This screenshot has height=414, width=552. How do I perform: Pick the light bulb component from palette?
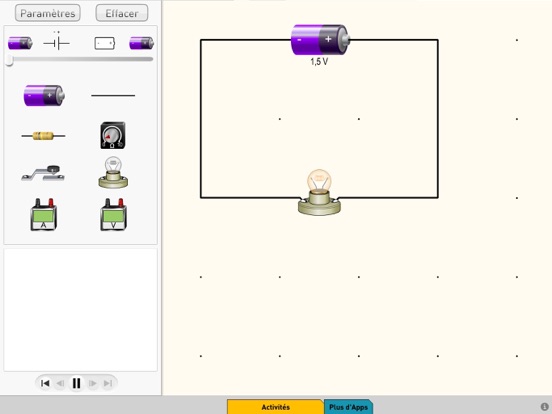pyautogui.click(x=113, y=172)
